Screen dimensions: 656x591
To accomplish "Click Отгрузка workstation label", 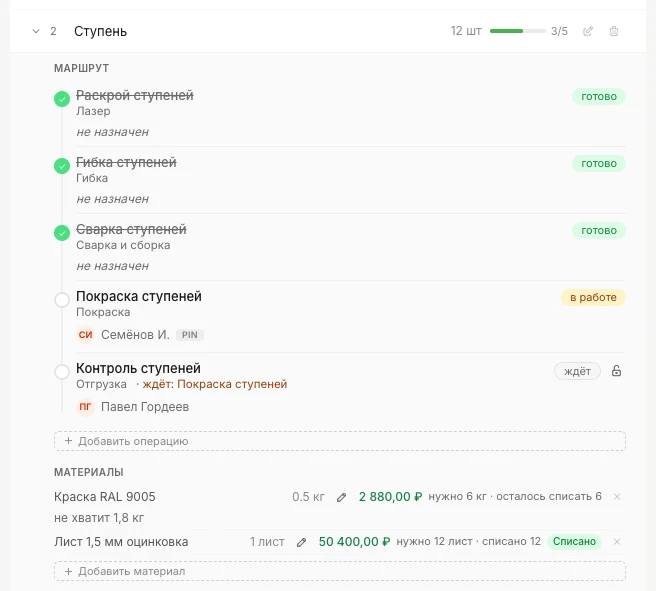I will tap(101, 384).
